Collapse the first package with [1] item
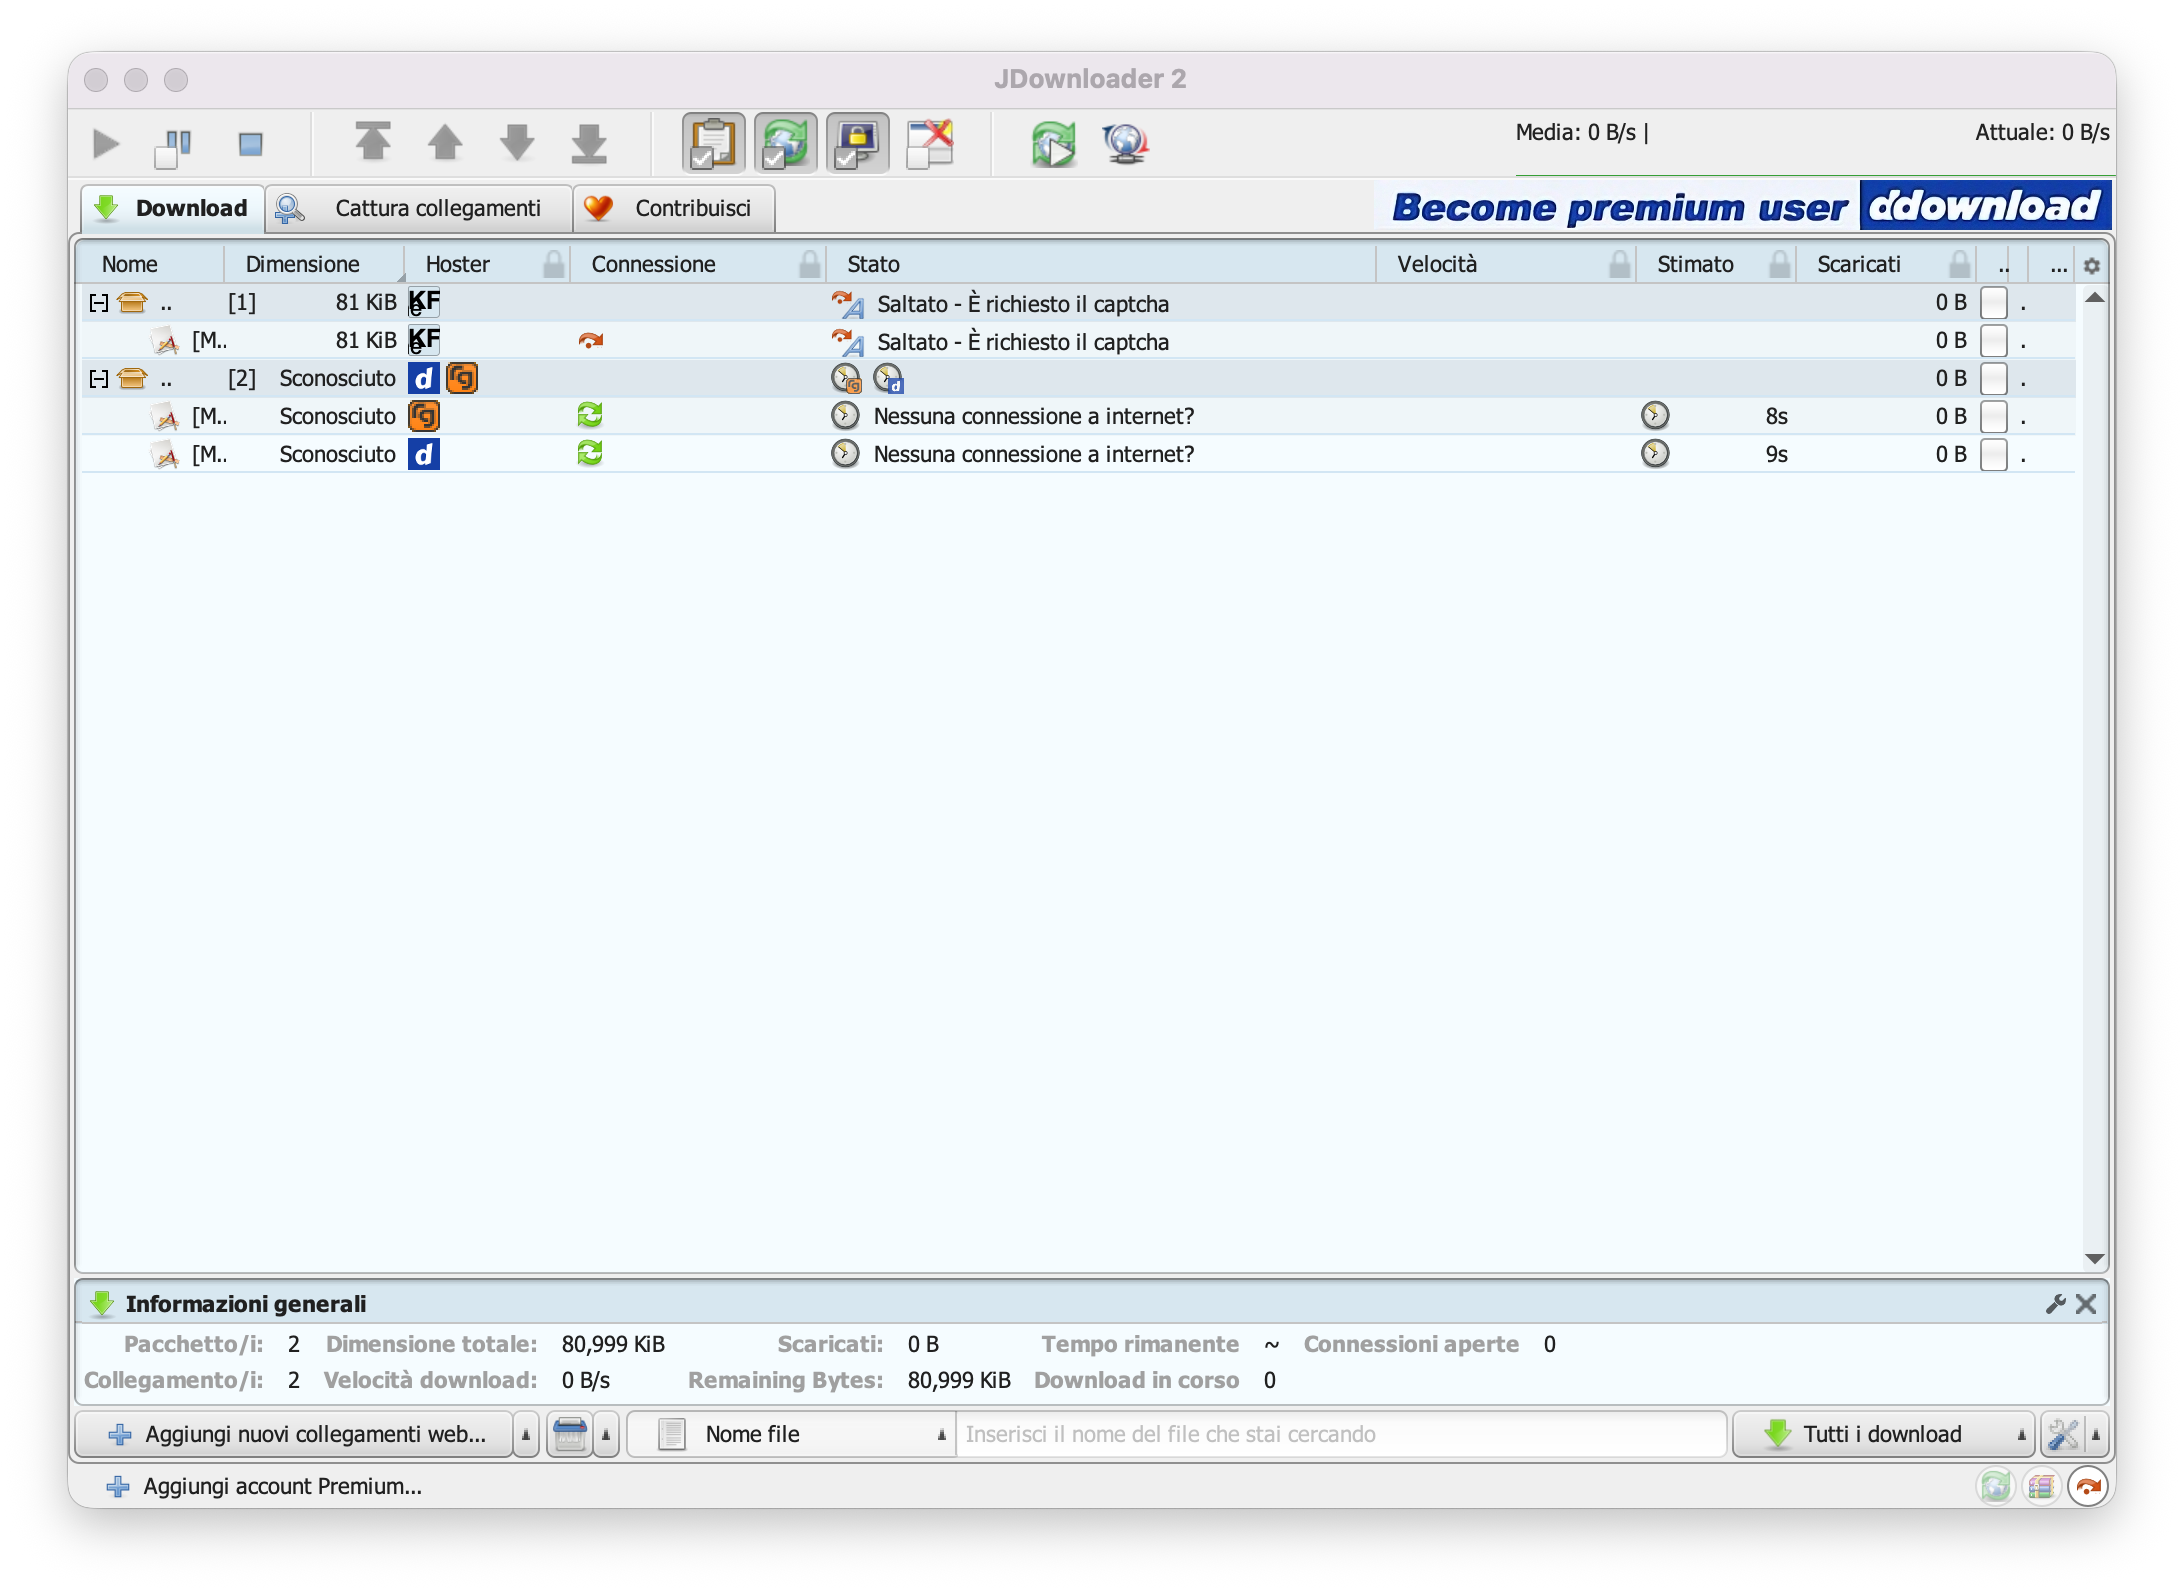This screenshot has width=2184, height=1592. point(99,302)
